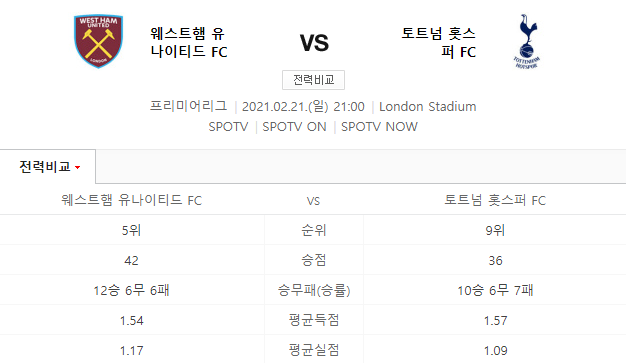Viewport: 626px width, 363px height.
Task: Click the 순위 row label
Action: click(314, 230)
